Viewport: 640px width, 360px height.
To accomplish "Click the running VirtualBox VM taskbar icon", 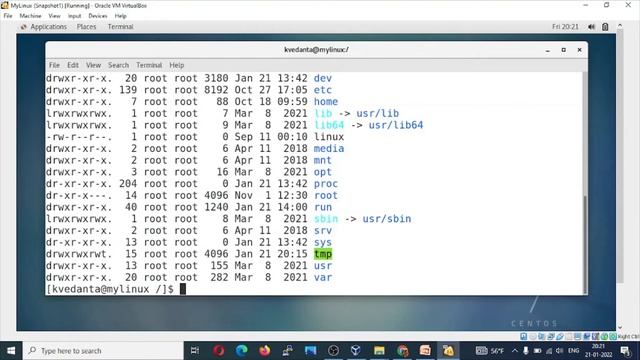I will (448, 351).
